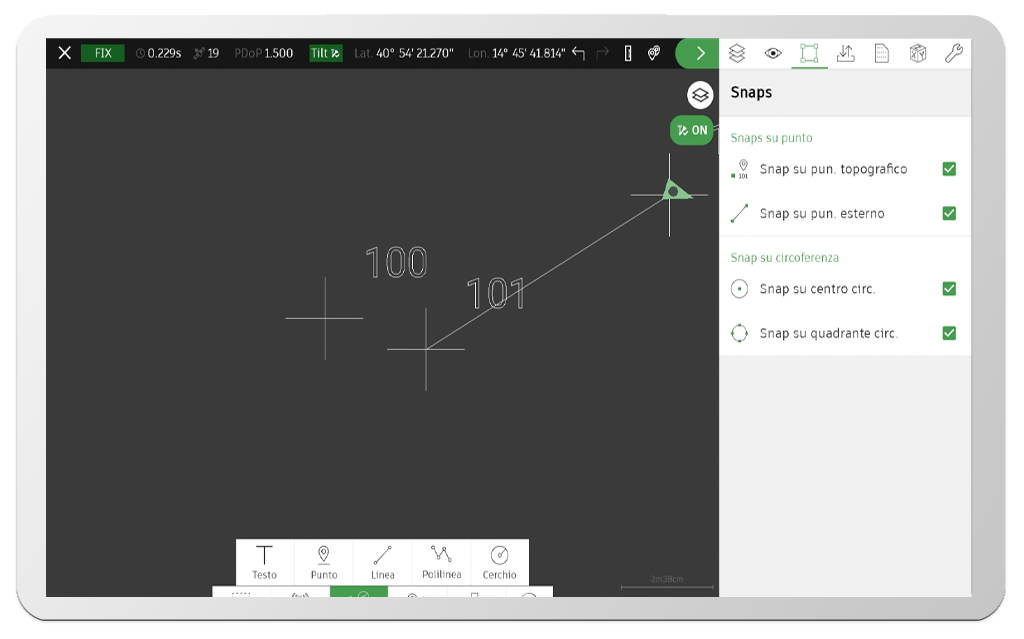Click the Tilt indicator control
Image resolution: width=1024 pixels, height=639 pixels.
(x=327, y=53)
